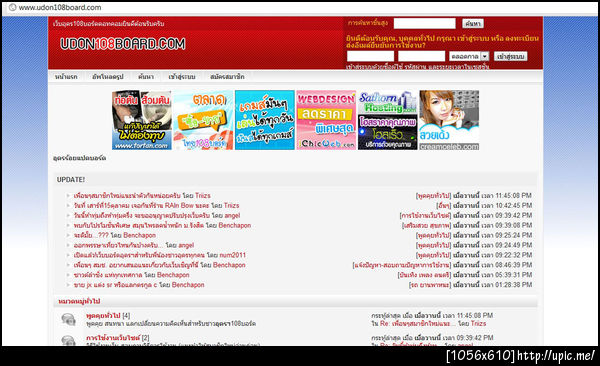Viewport: 600px width, 366px height.
Task: Open the creamceleb.com banner ad
Action: [x=449, y=120]
